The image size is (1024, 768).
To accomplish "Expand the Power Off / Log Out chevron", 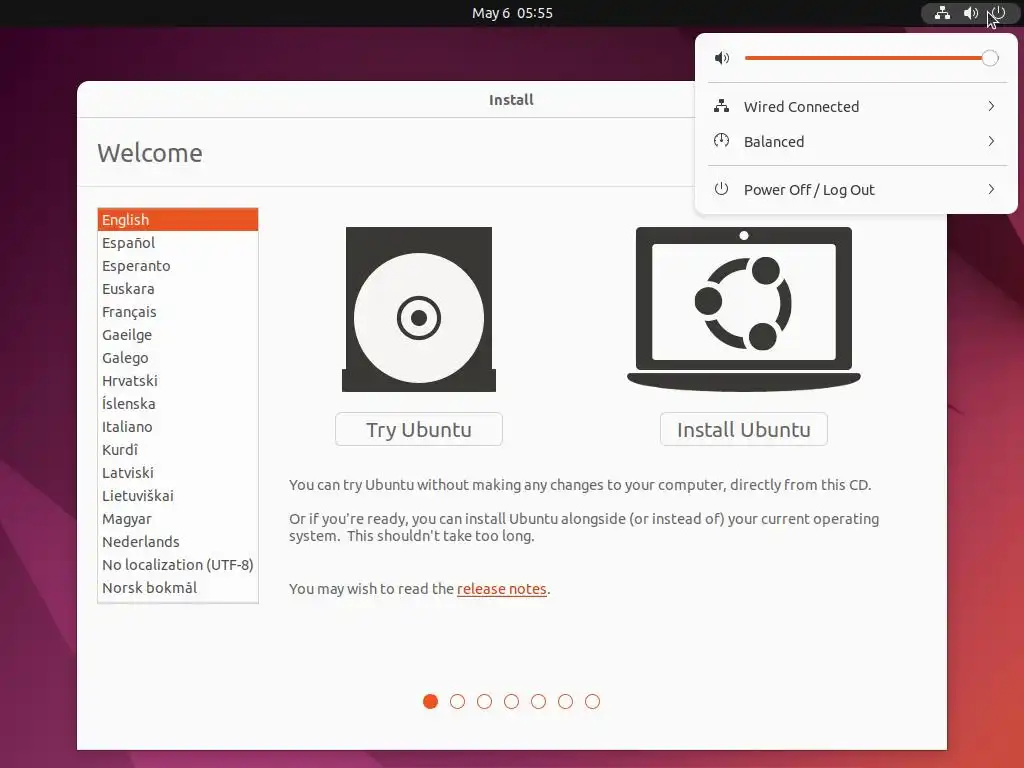I will click(x=991, y=189).
